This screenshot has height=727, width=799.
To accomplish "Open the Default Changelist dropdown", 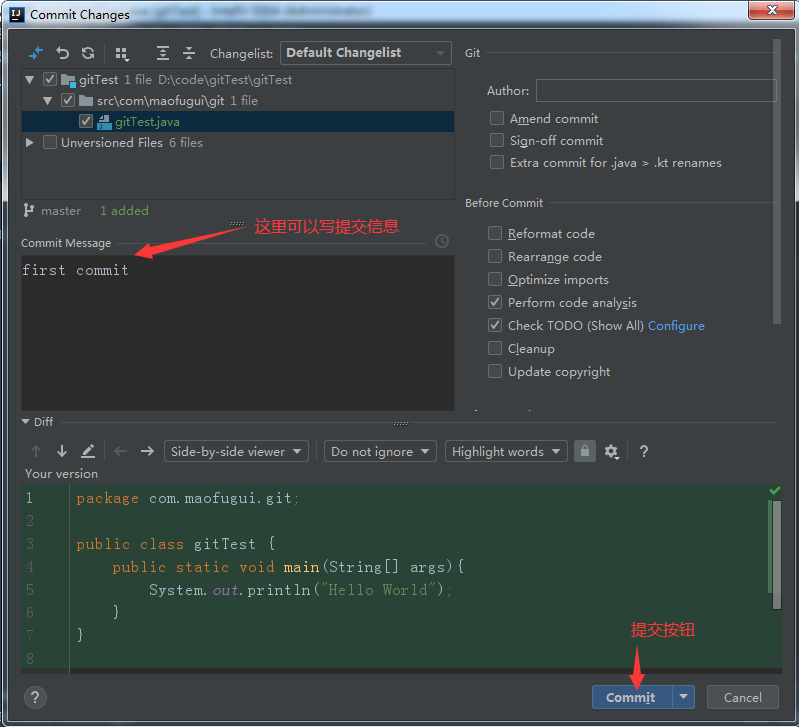I will click(x=365, y=53).
